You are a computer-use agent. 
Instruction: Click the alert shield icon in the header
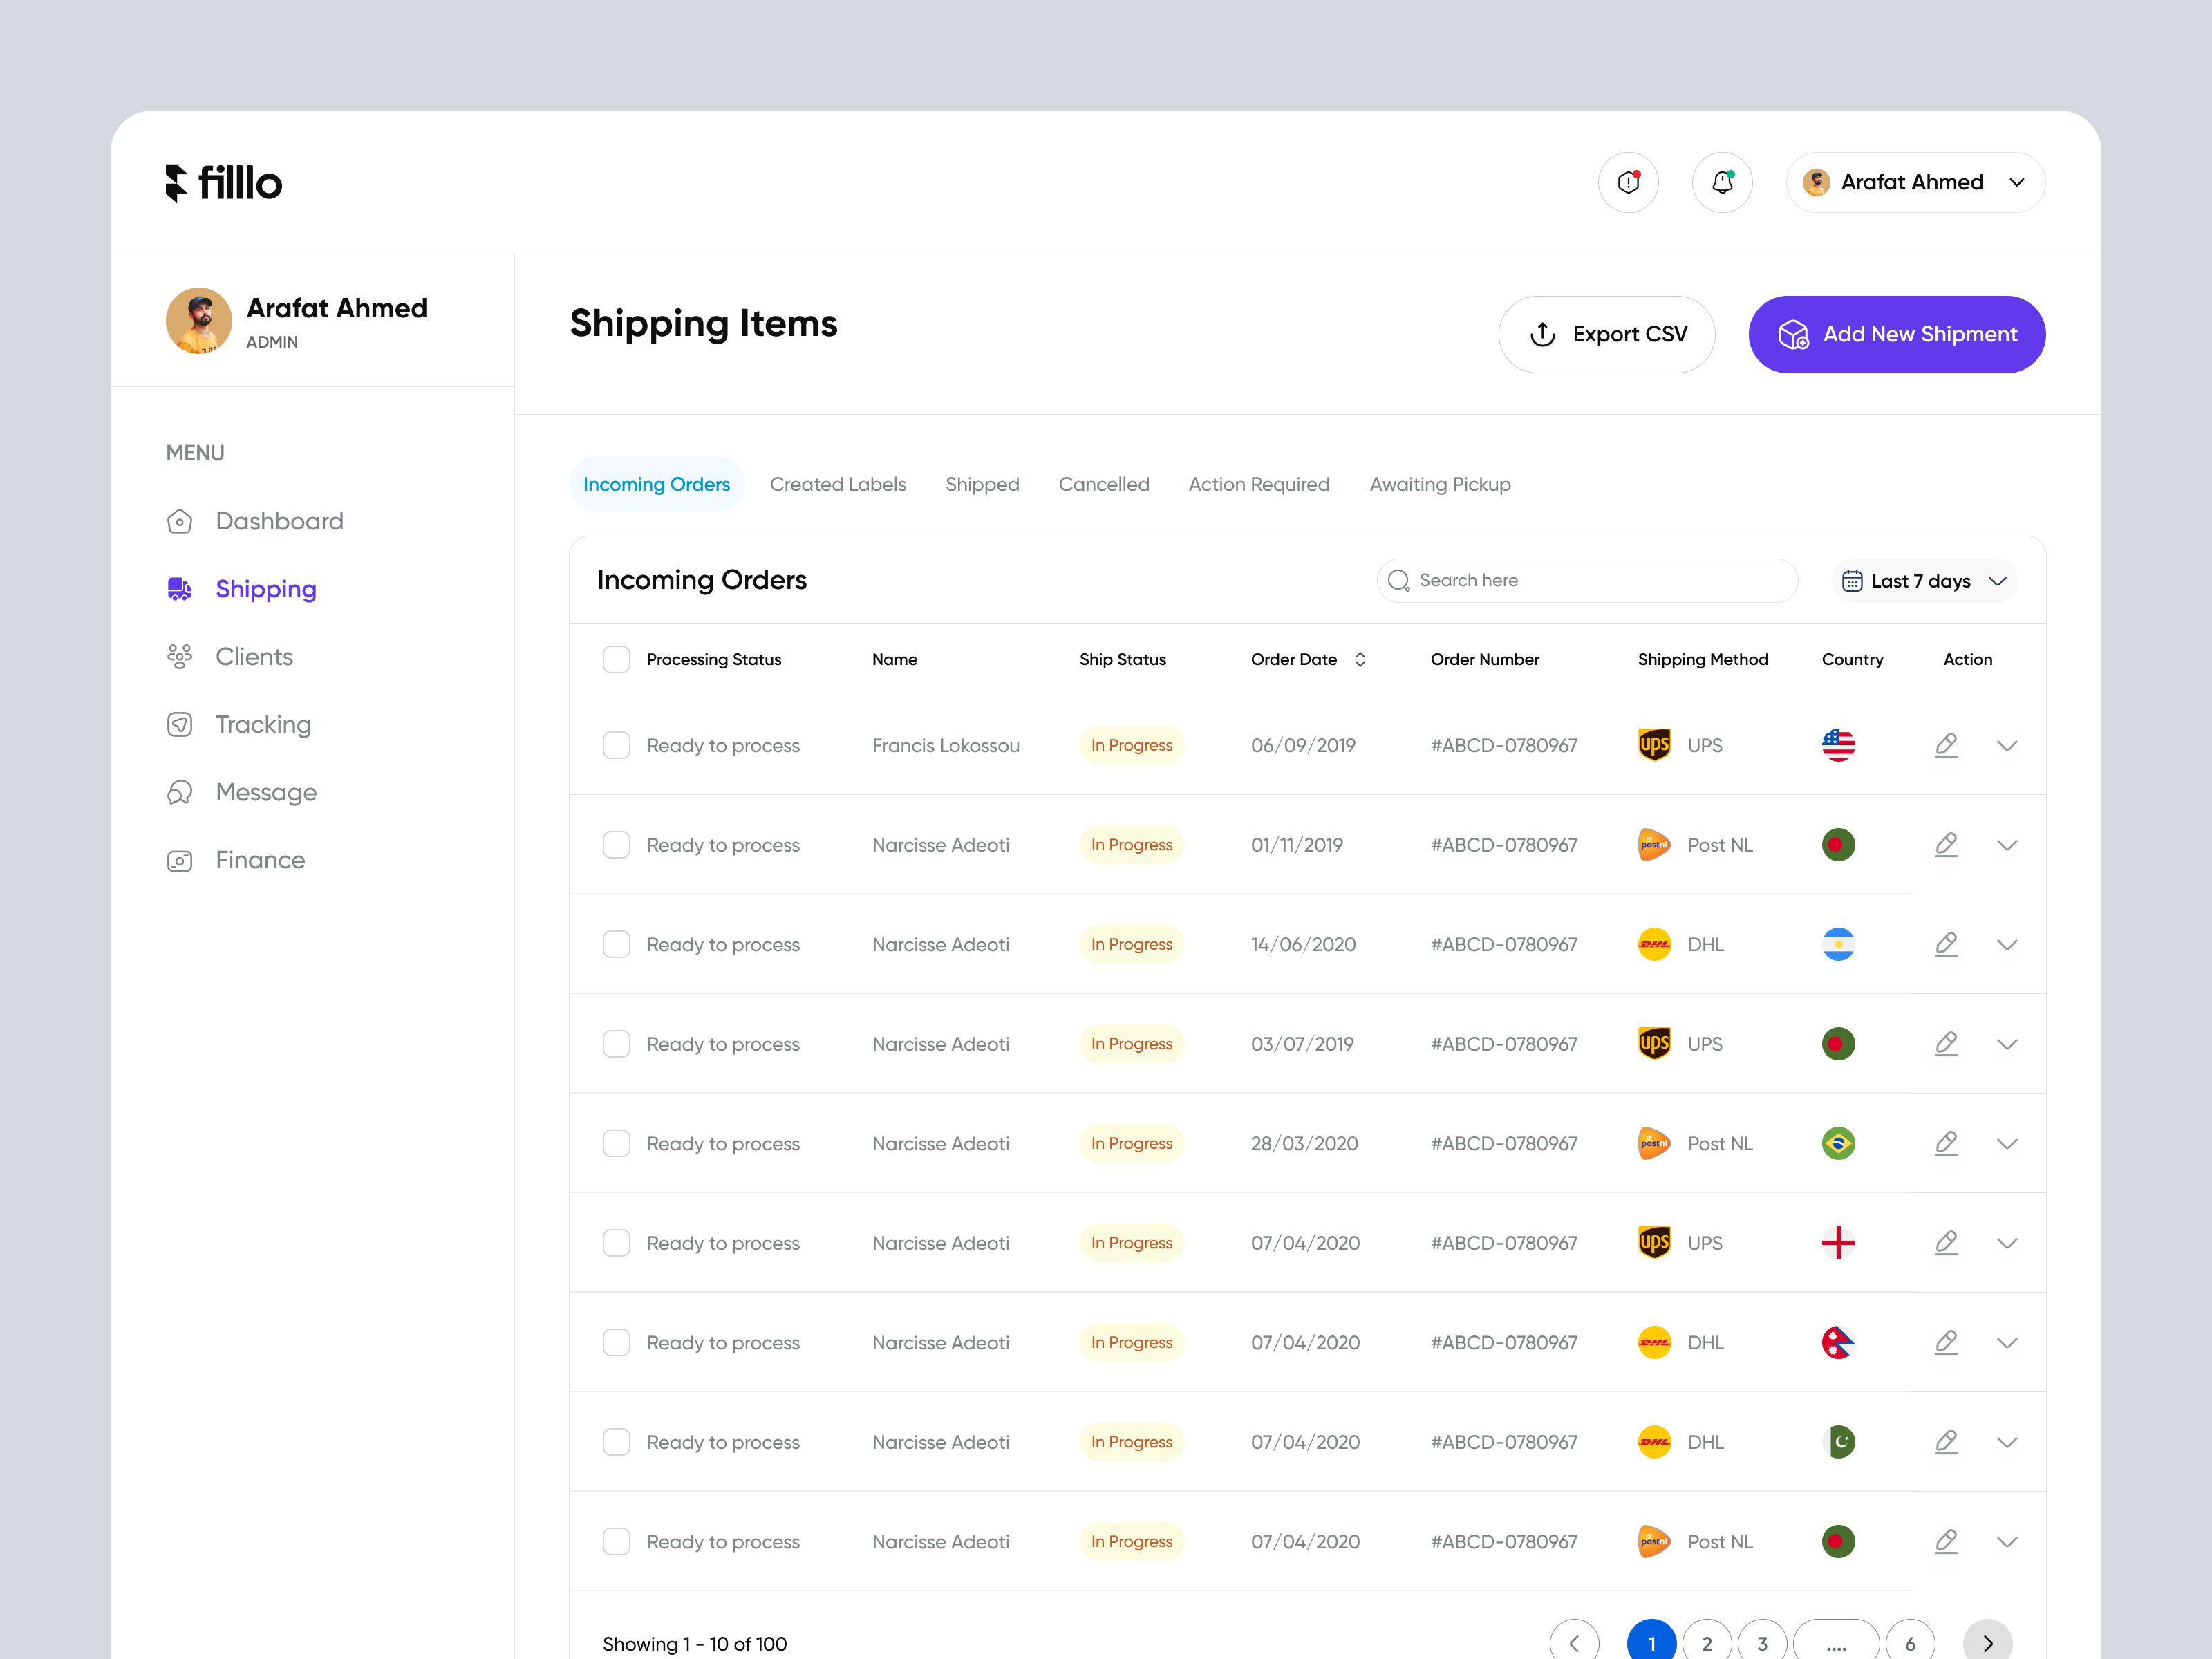click(x=1628, y=182)
